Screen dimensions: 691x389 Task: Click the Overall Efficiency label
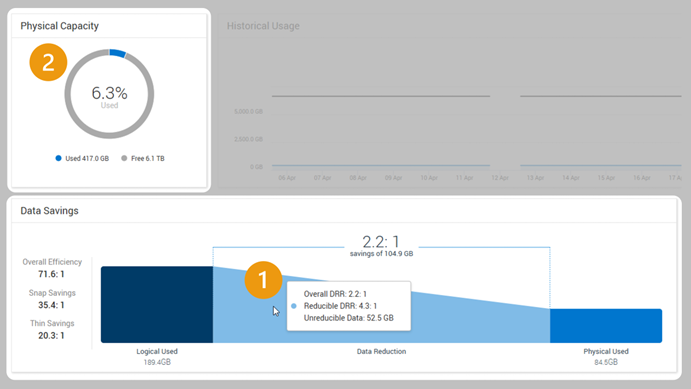(52, 262)
